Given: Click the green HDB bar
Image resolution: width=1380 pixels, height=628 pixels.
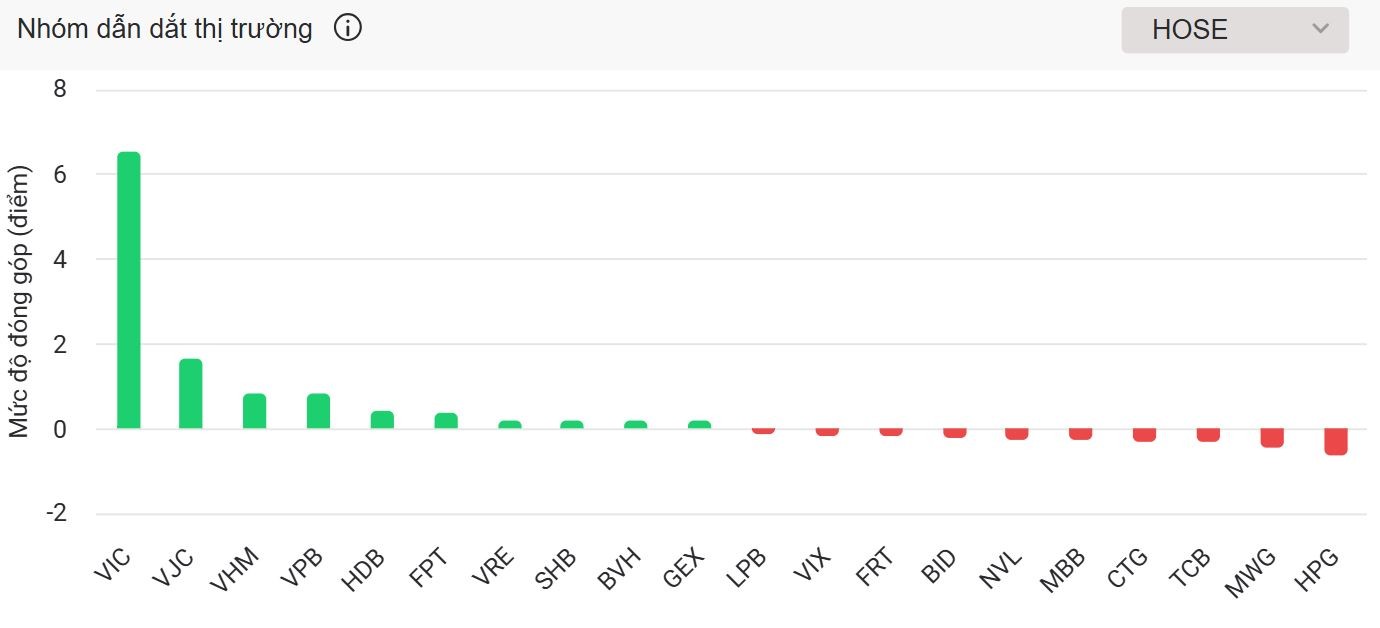Looking at the screenshot, I should pos(382,420).
